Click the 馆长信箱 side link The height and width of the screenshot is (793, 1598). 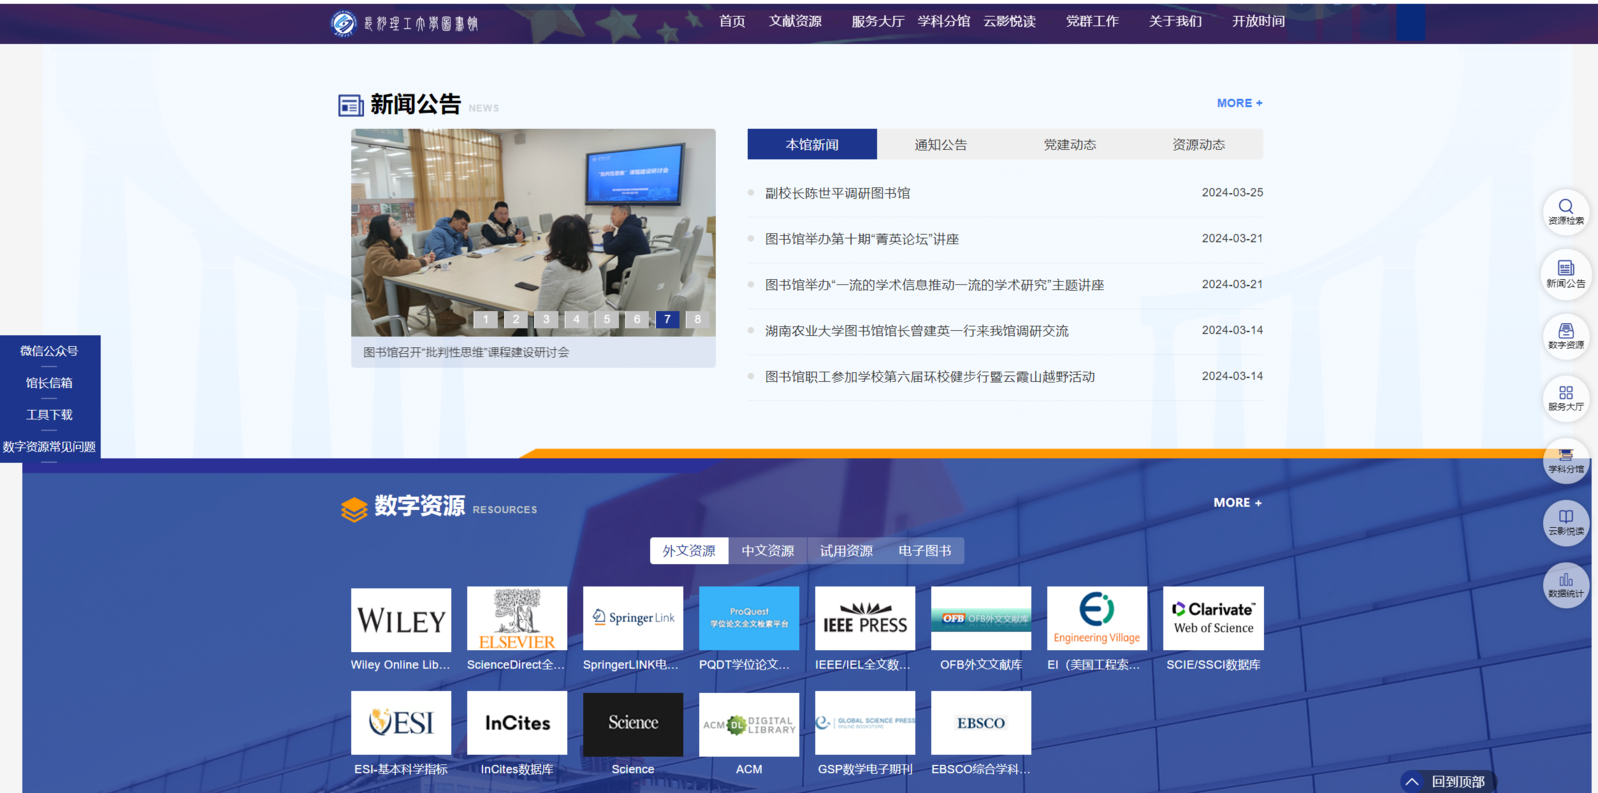point(49,383)
